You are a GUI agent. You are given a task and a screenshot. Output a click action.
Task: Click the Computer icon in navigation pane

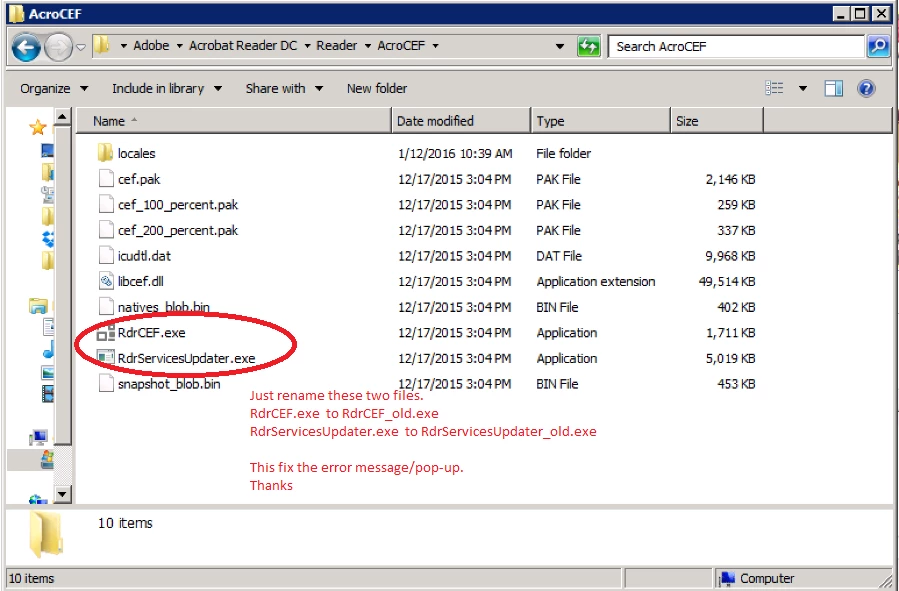38,438
